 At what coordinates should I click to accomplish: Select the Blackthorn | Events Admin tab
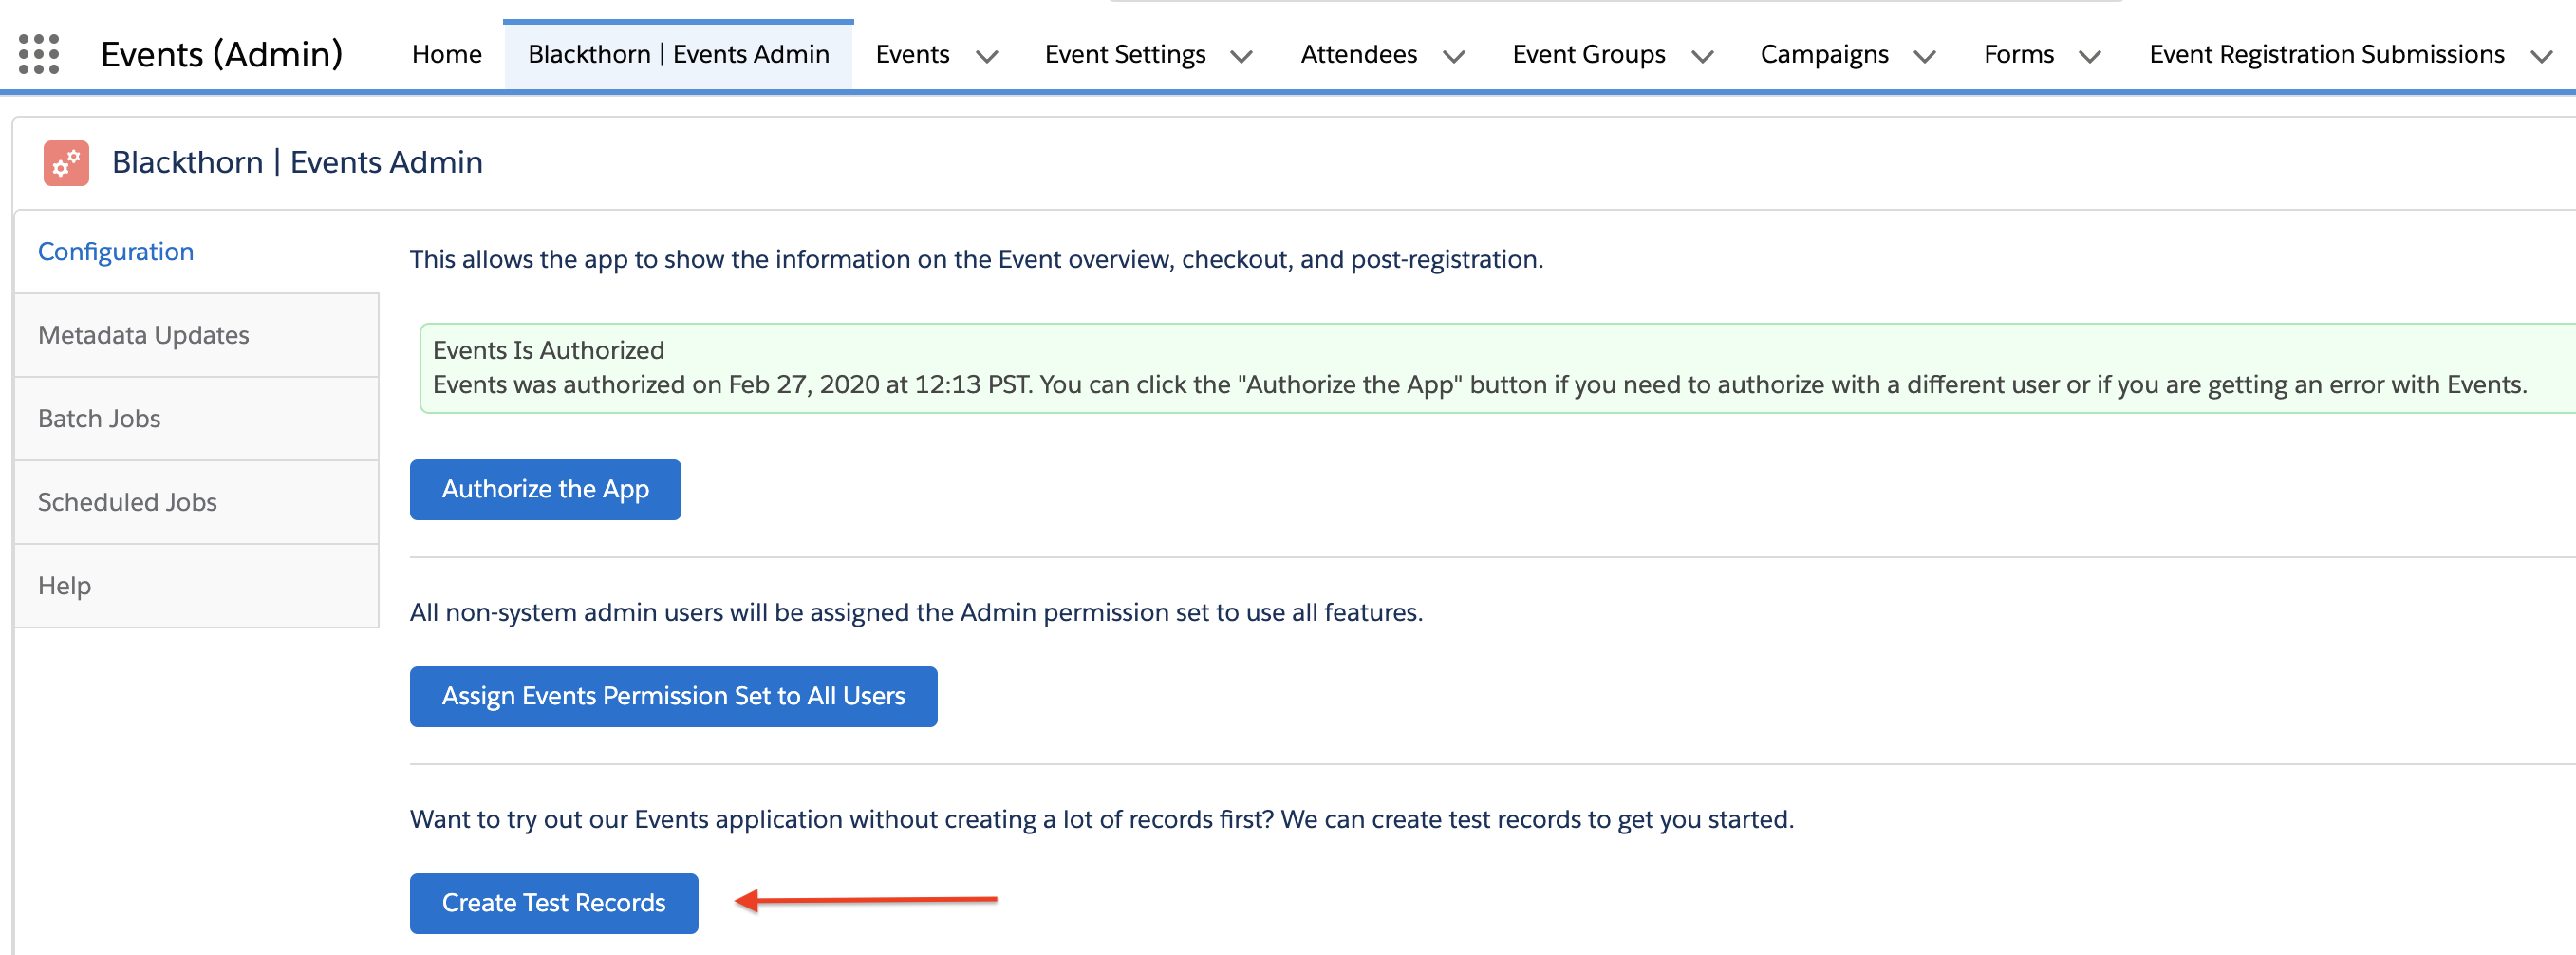point(678,54)
